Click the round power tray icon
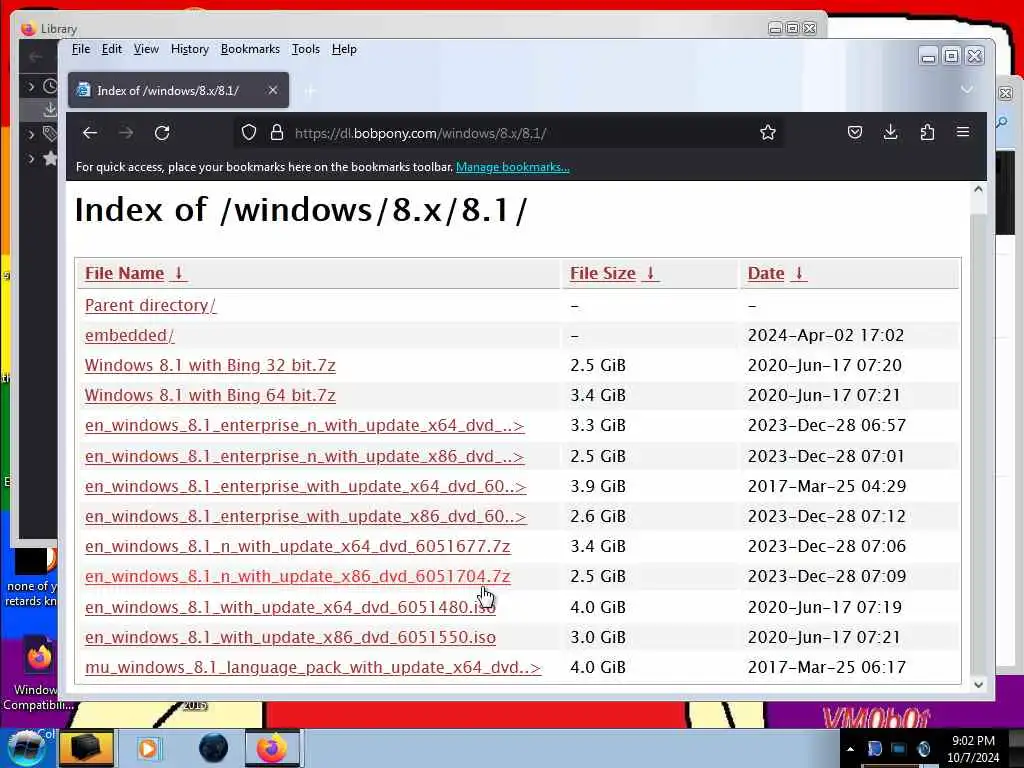Viewport: 1024px width, 768px height. tap(923, 748)
